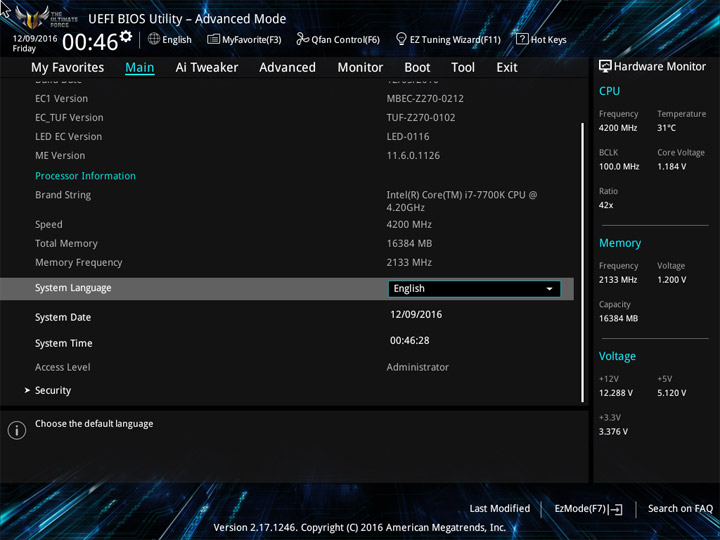Select the Main tab

coord(140,68)
